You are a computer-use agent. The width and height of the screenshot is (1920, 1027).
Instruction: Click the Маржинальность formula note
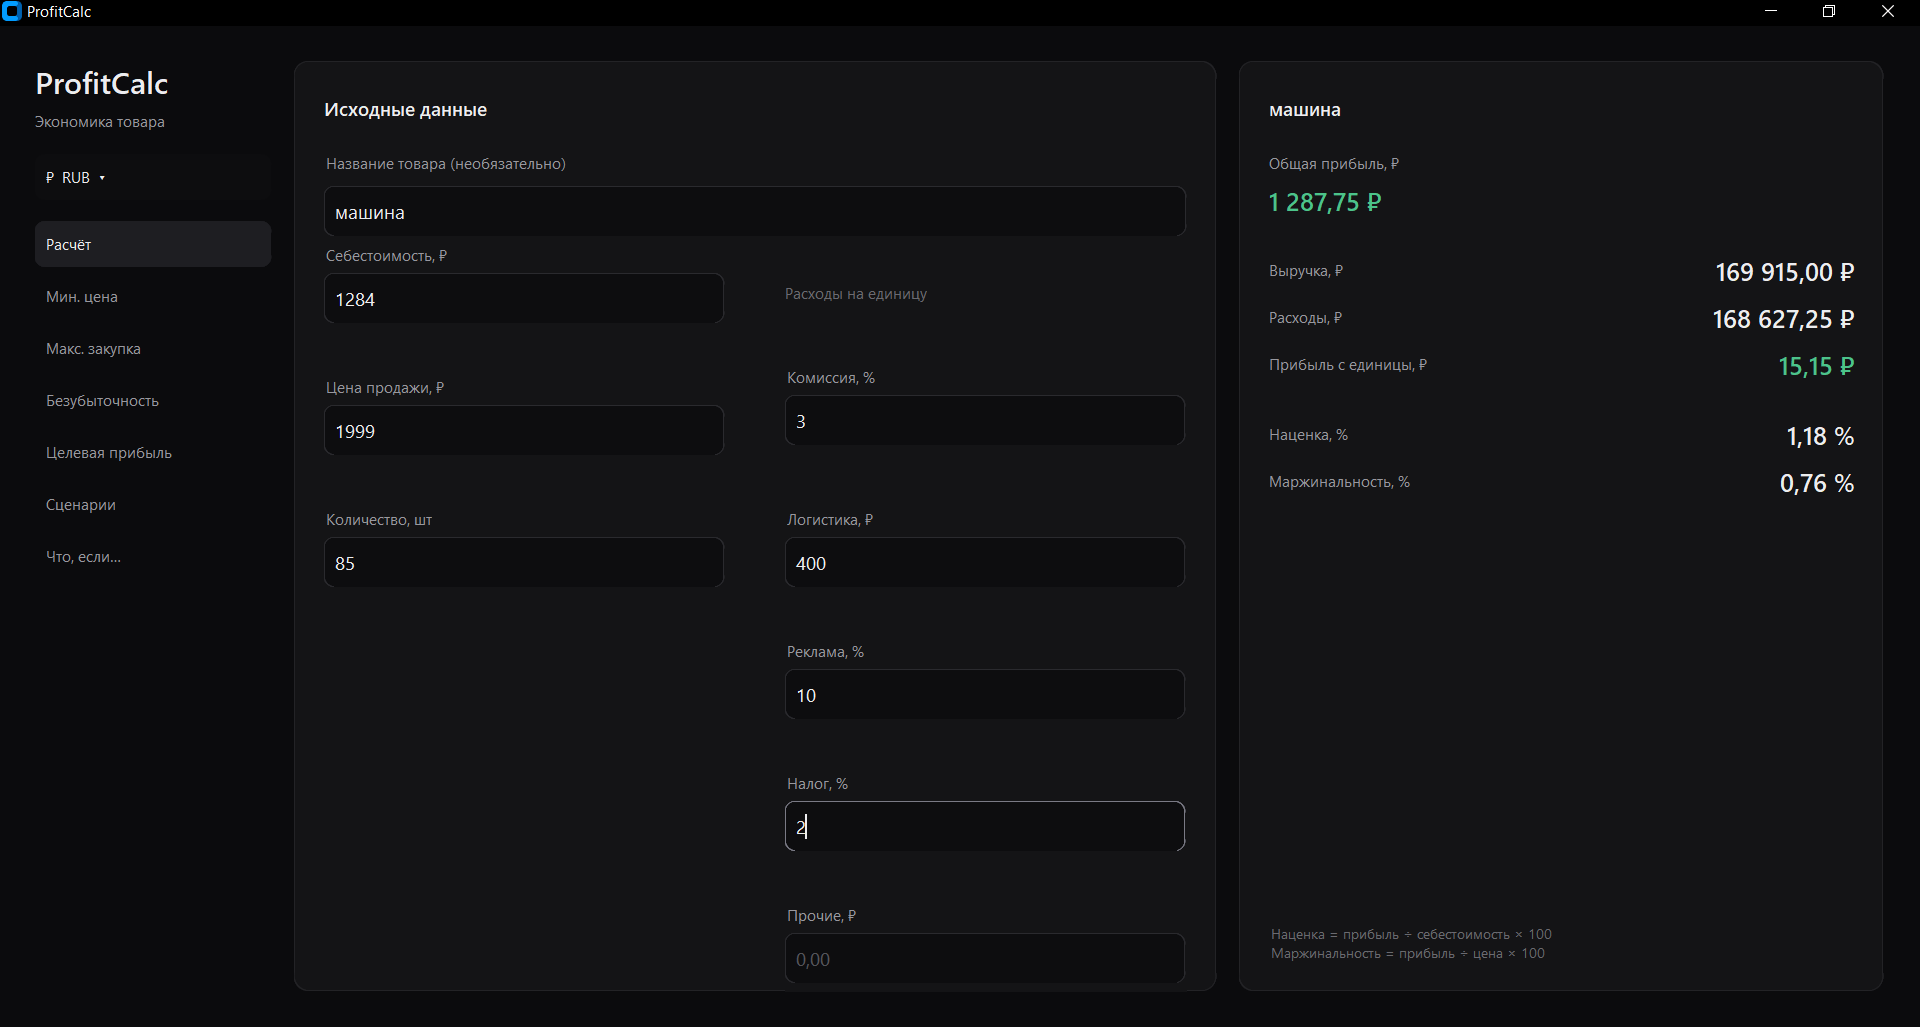[x=1408, y=953]
